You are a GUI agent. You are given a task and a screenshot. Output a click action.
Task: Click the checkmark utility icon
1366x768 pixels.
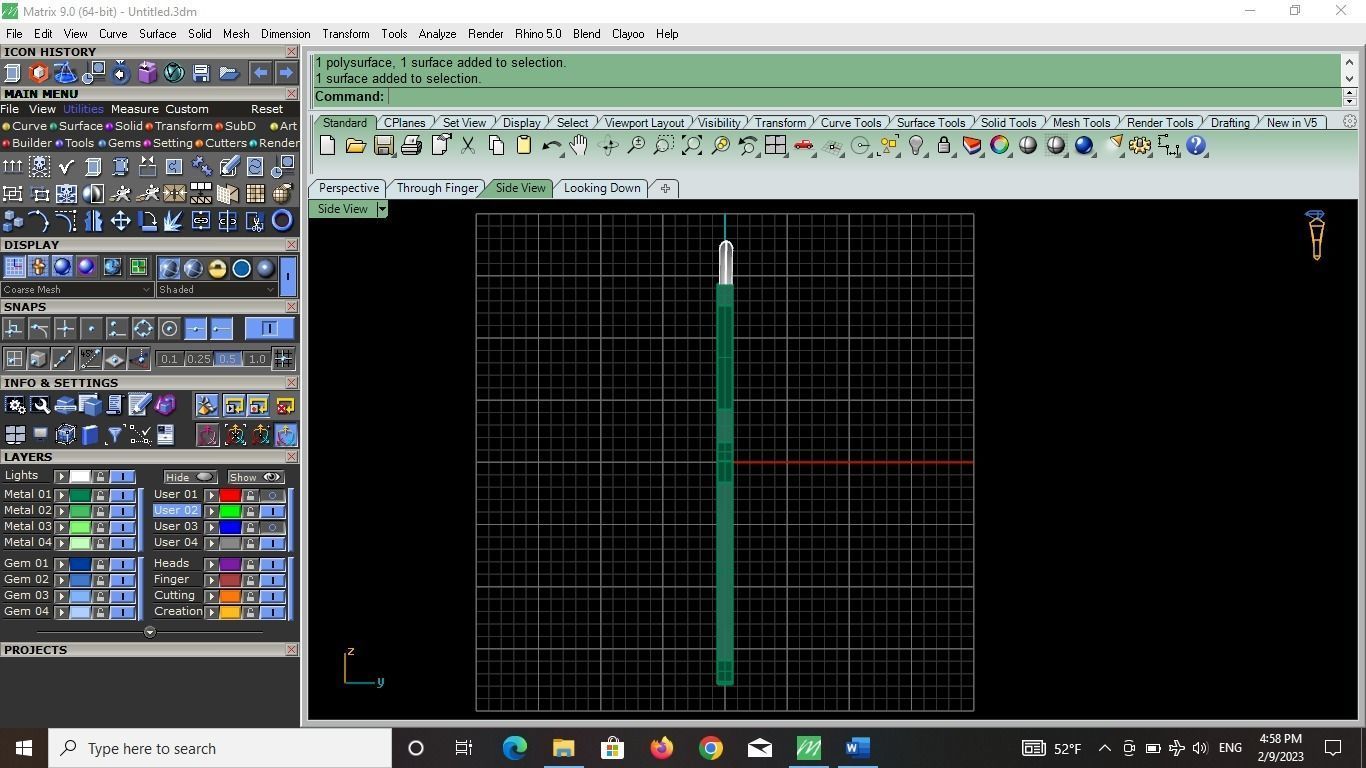(67, 166)
